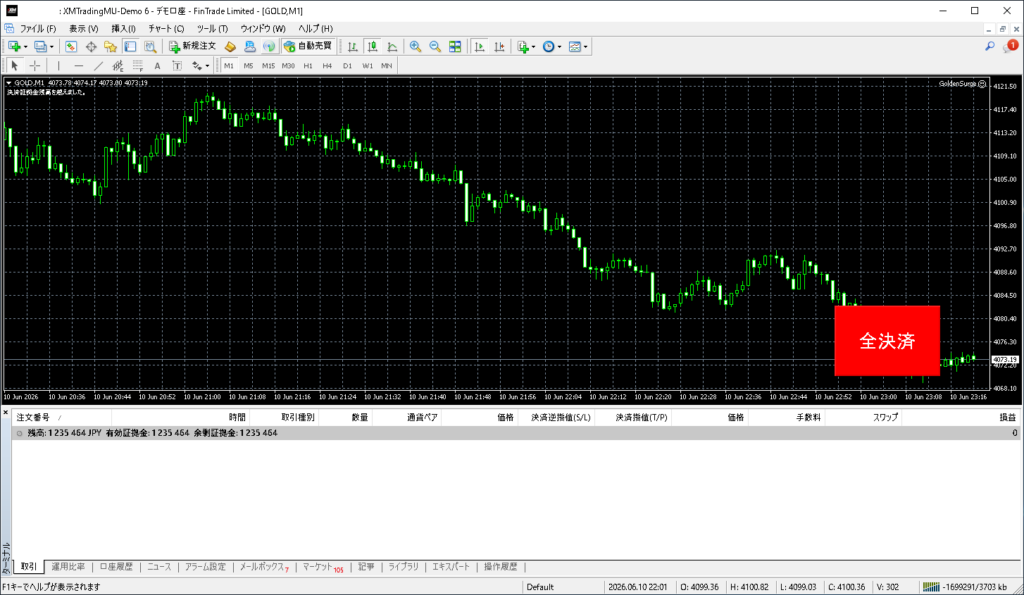Open the Data Window crosshair-circle icon
This screenshot has height=595, width=1024.
click(91, 46)
